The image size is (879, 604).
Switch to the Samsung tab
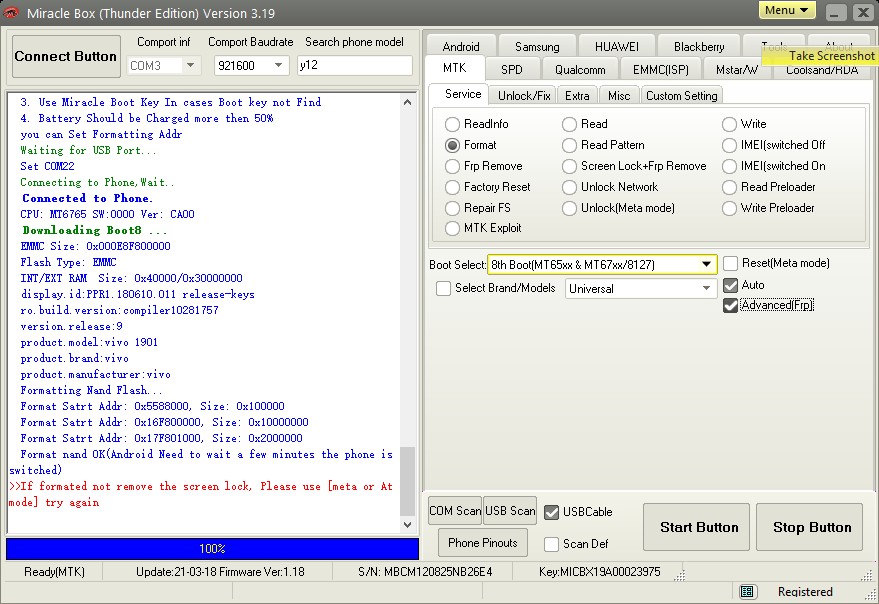click(536, 47)
